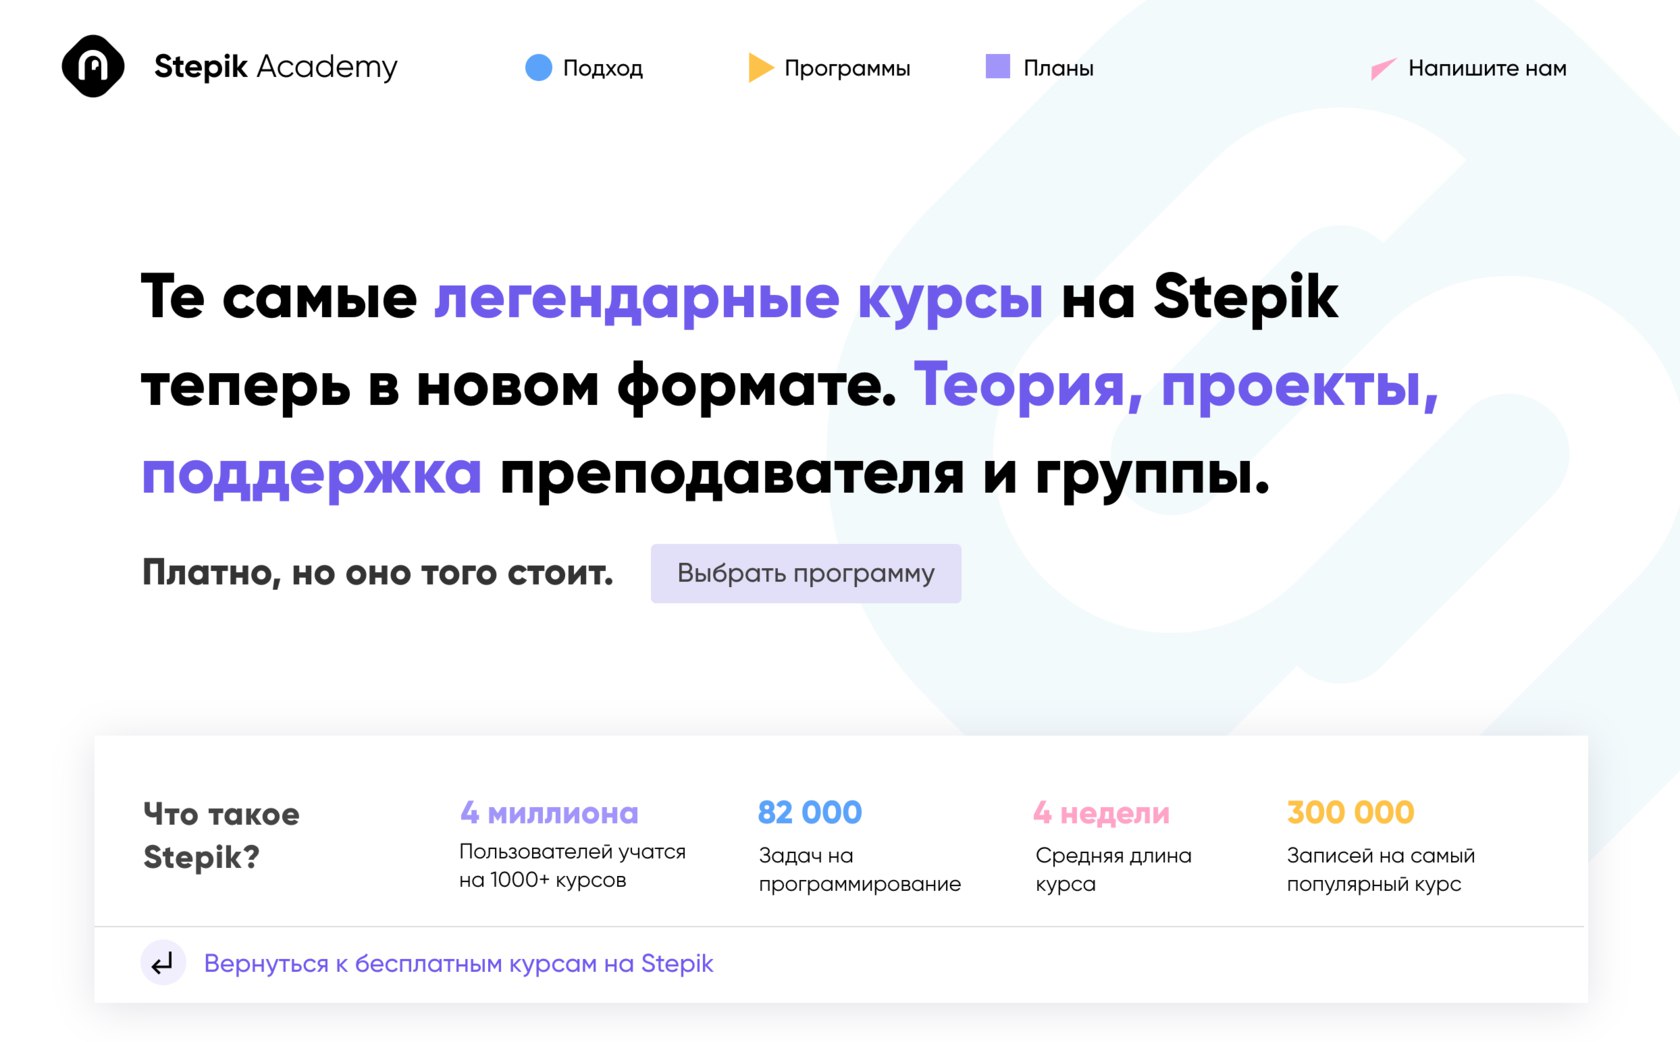This screenshot has height=1042, width=1680.
Task: Open the Подход menu item
Action: (x=602, y=68)
